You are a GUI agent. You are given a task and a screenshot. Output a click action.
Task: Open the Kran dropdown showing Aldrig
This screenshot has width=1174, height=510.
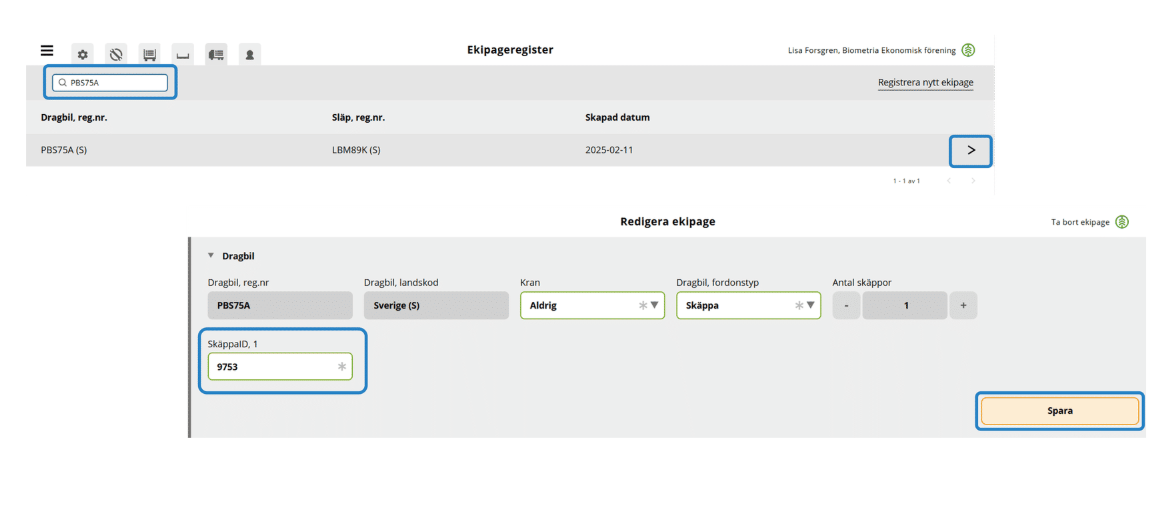pyautogui.click(x=592, y=305)
